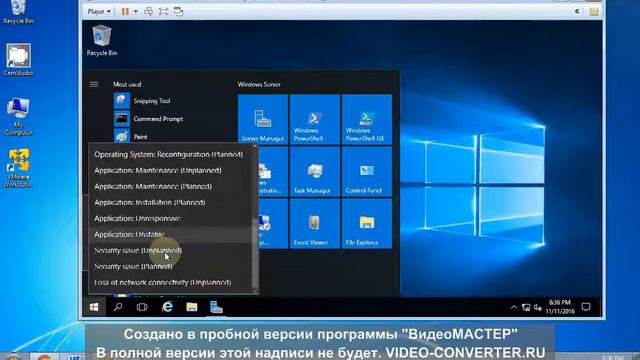Select Application: Maintenance (Unplanned) reason
This screenshot has height=360, width=640.
(170, 170)
